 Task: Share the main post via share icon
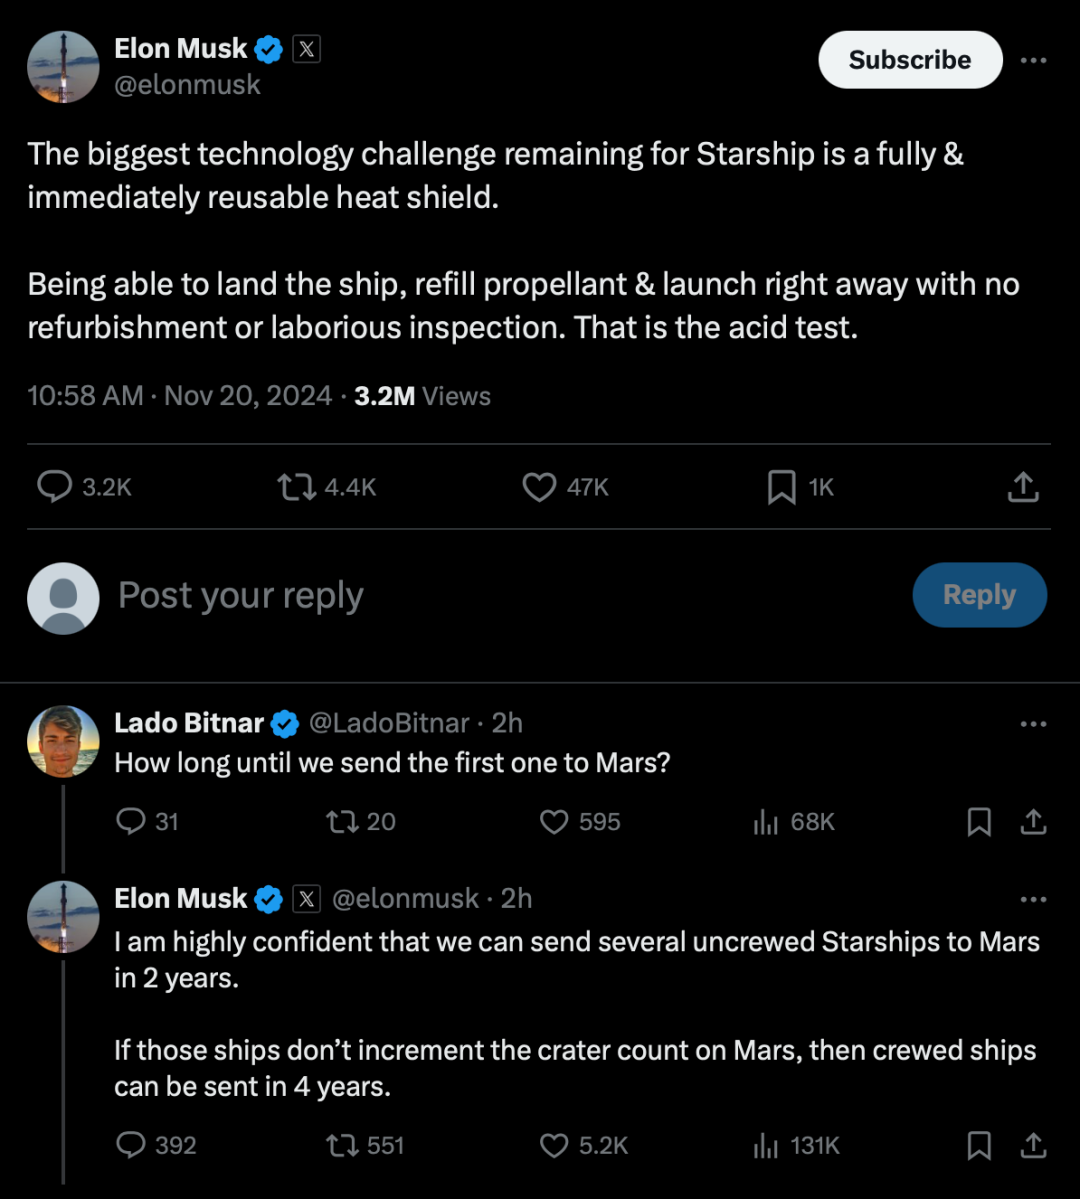[x=1023, y=487]
